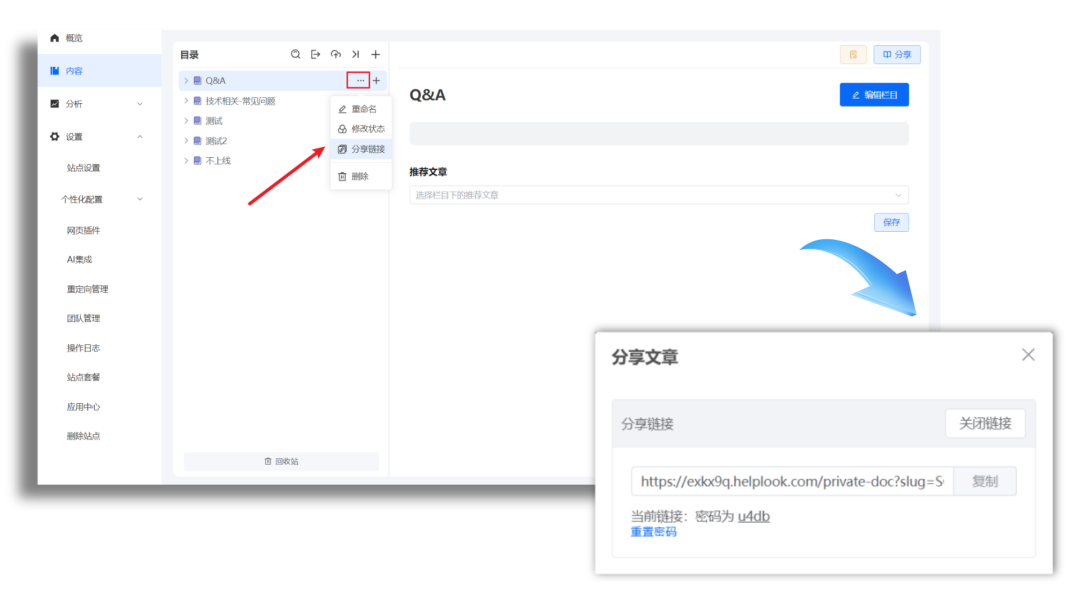This screenshot has width=1080, height=608.
Task: Click the 编辑栏目 button
Action: [874, 94]
